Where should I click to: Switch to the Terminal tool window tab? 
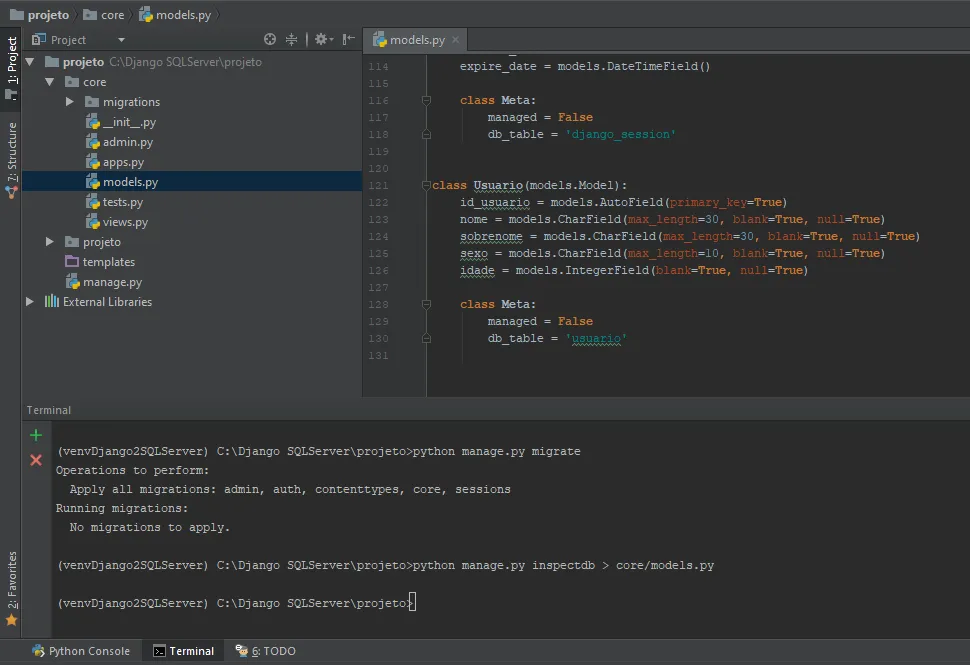[183, 651]
